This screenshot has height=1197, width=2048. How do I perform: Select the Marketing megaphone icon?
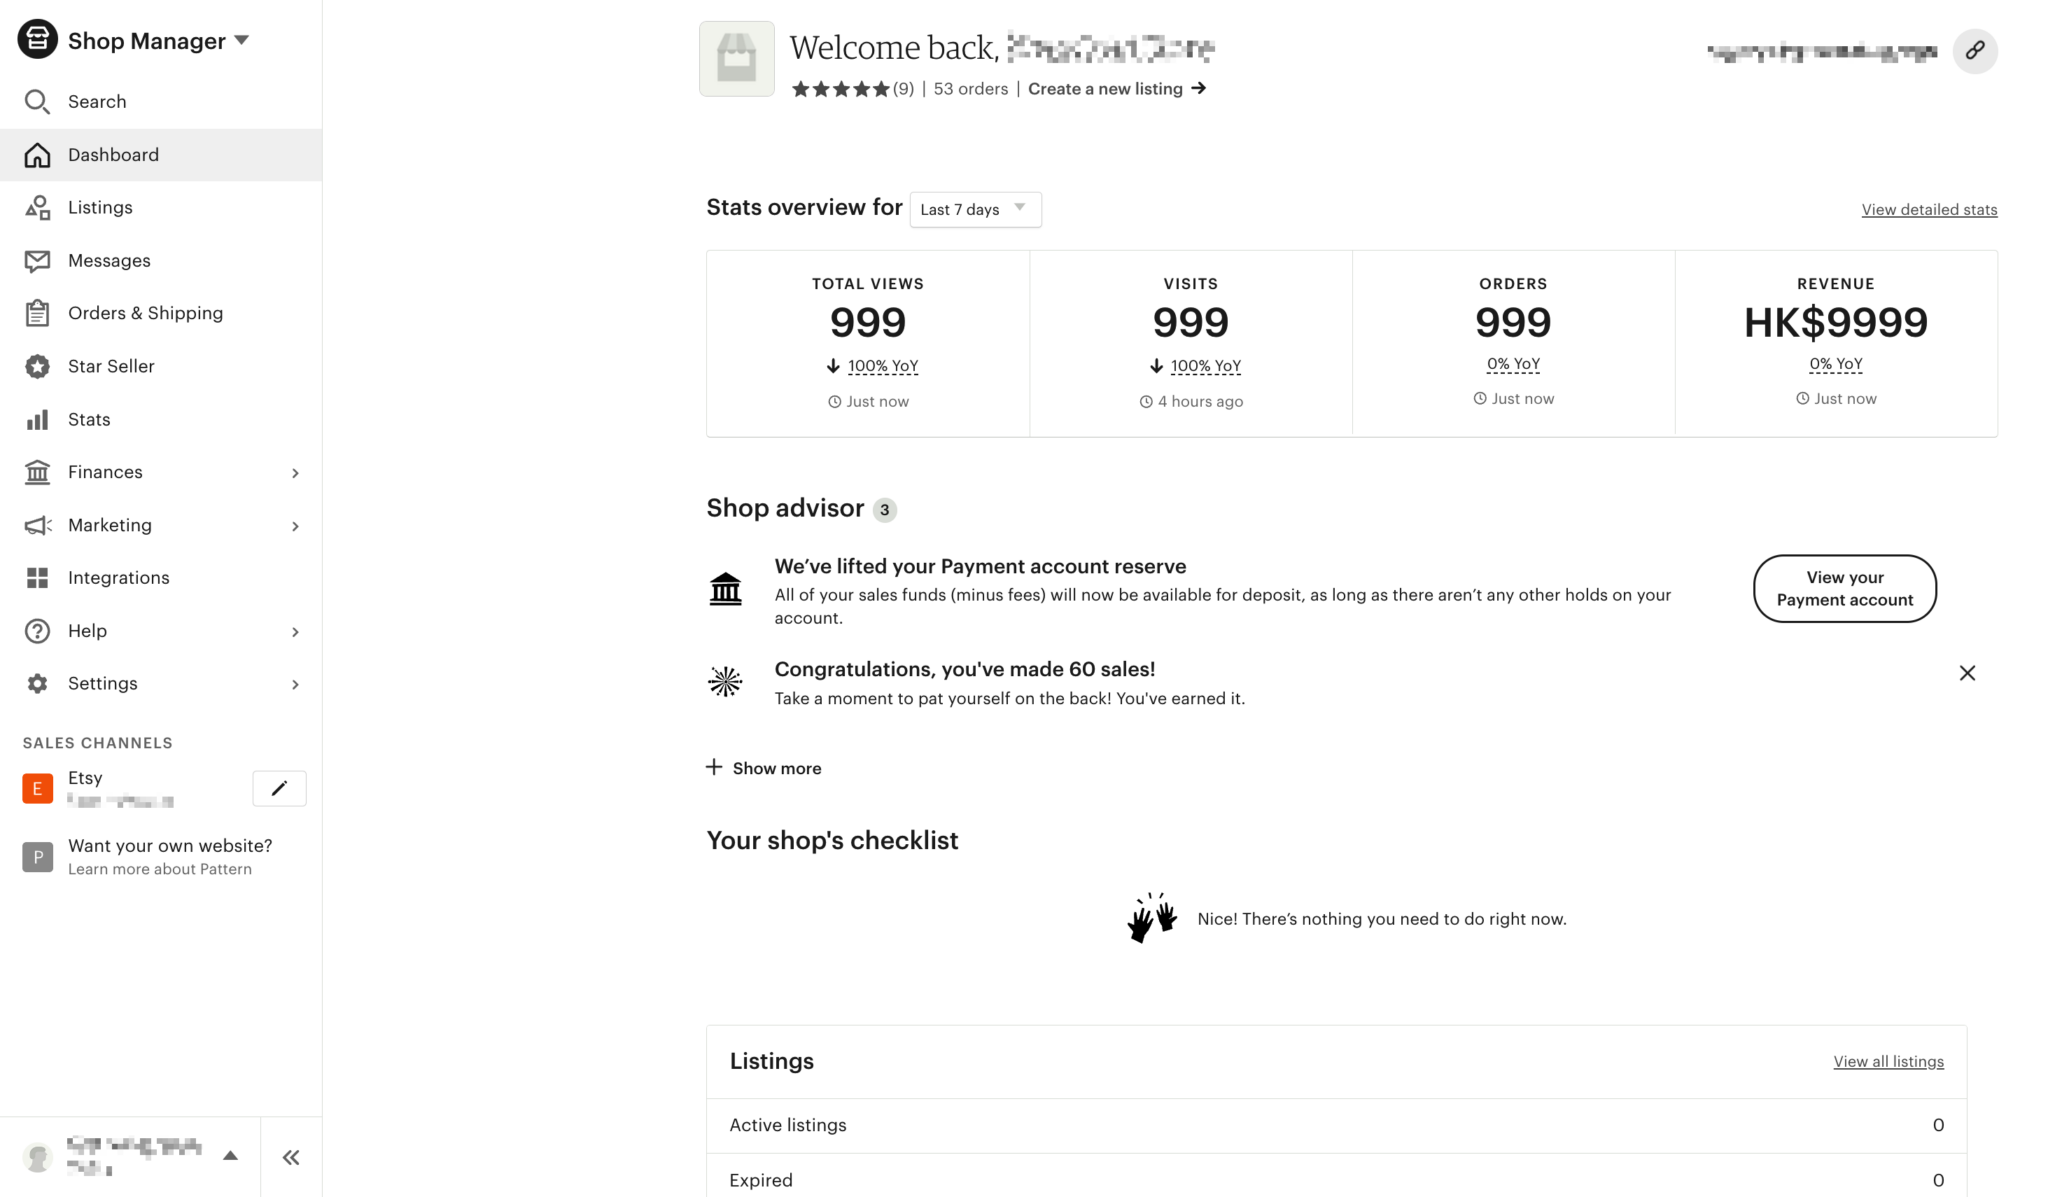tap(37, 525)
